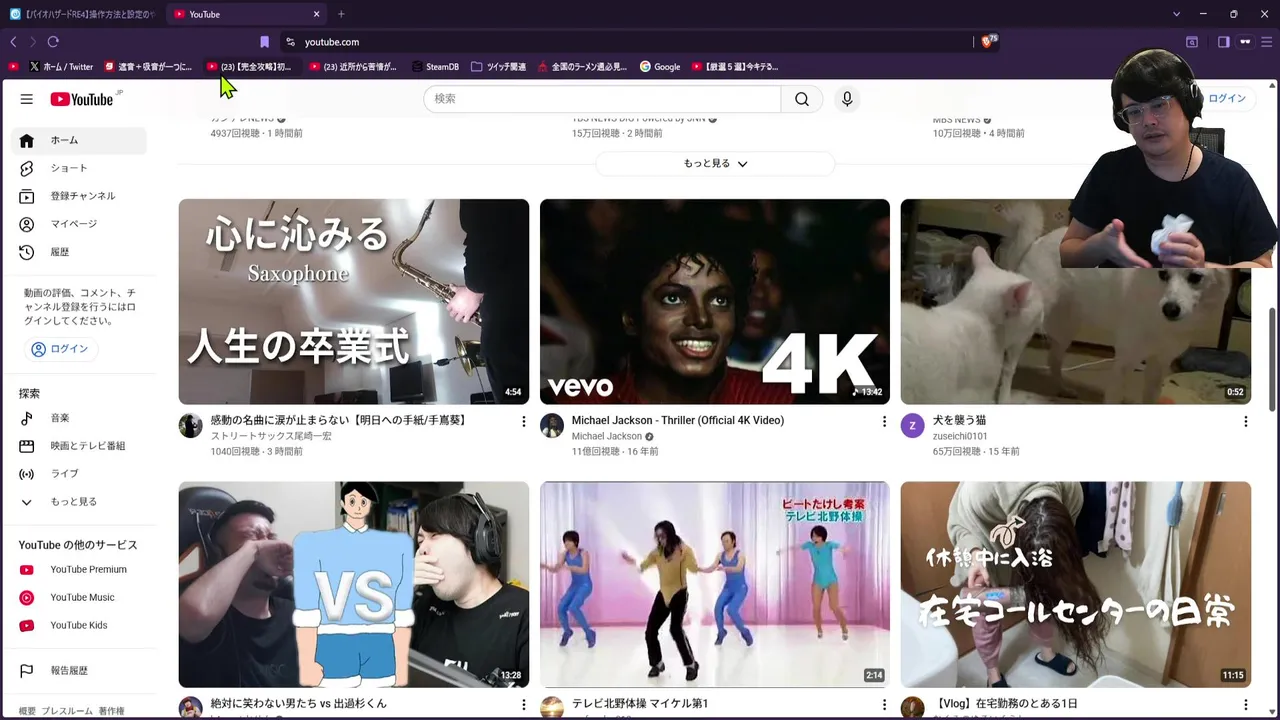Open options menu for 犬を襲う猫
The image size is (1280, 720).
pyautogui.click(x=1245, y=422)
